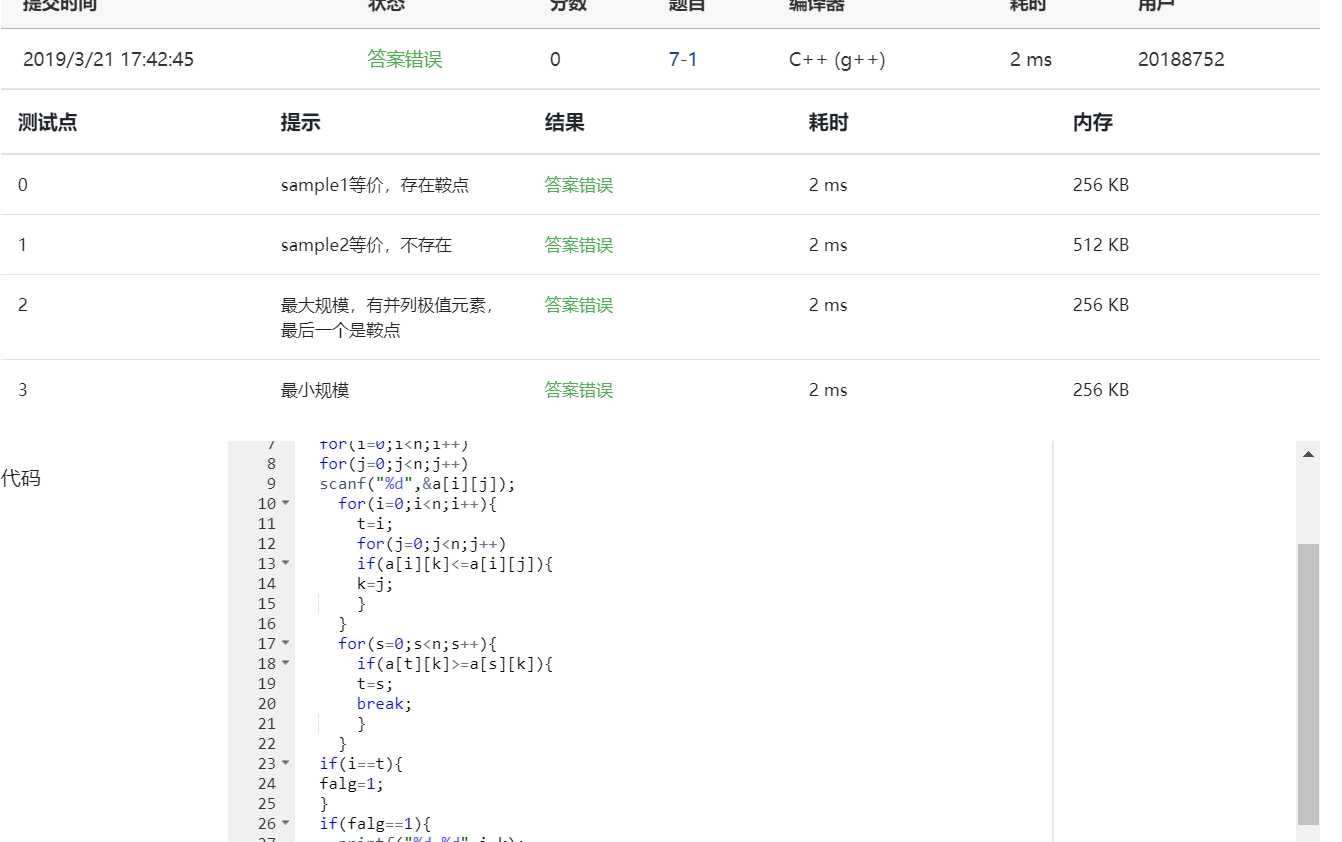The image size is (1342, 842).
Task: Click code line falg=1;
Action: pos(351,783)
